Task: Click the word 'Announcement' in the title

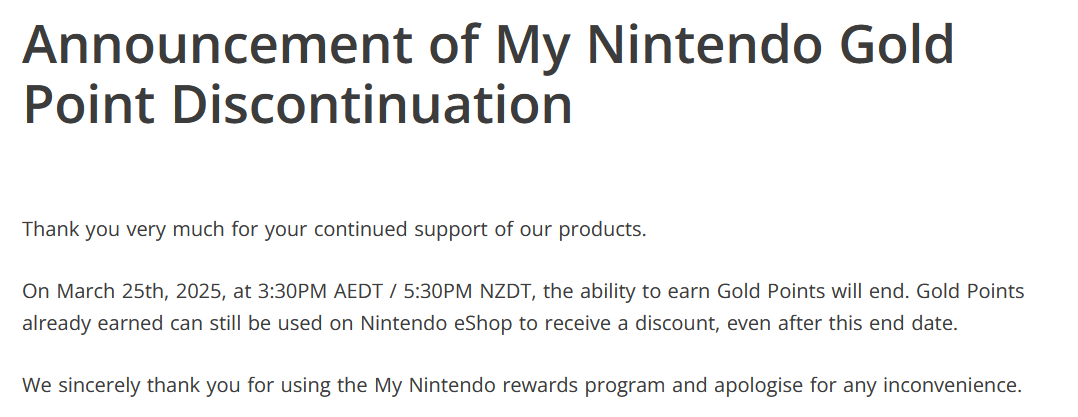Action: click(217, 45)
